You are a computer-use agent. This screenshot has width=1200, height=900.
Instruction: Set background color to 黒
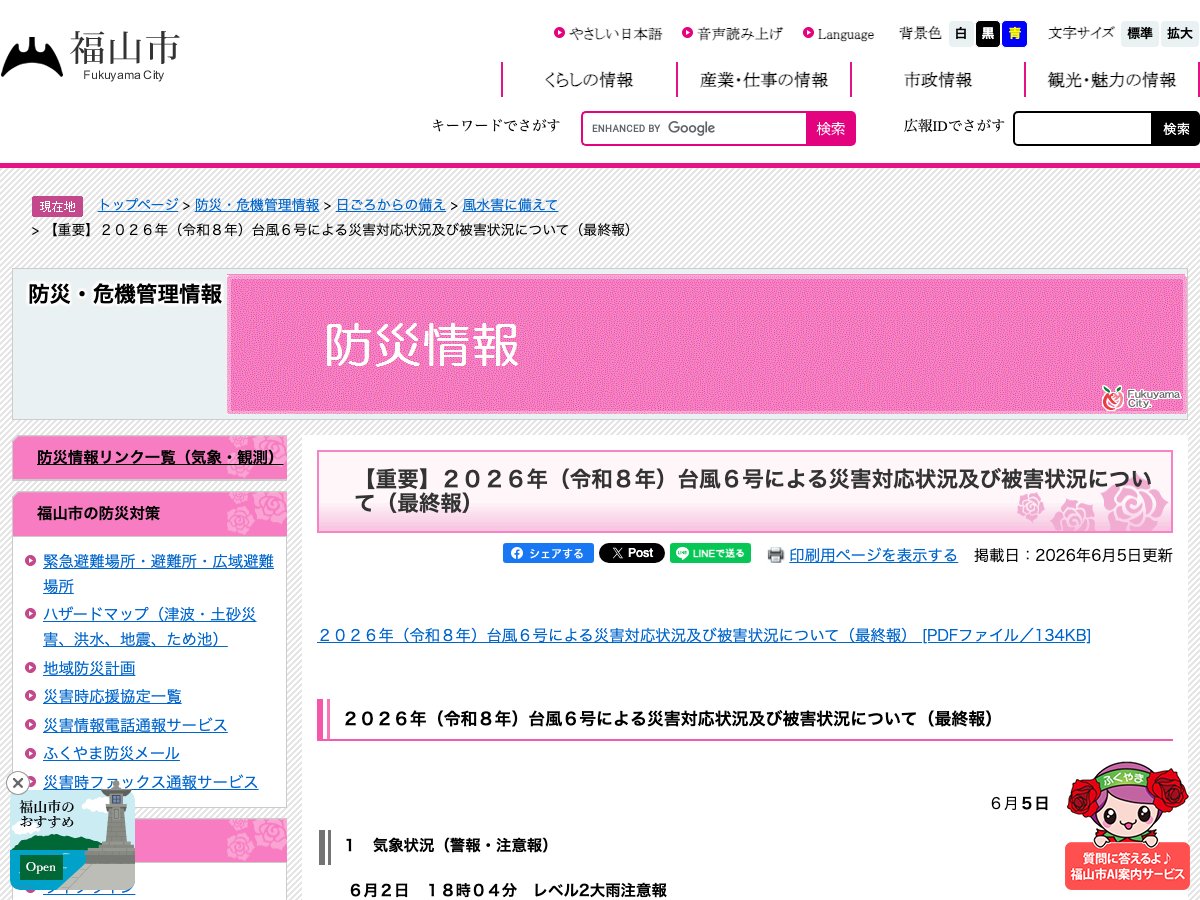point(988,34)
